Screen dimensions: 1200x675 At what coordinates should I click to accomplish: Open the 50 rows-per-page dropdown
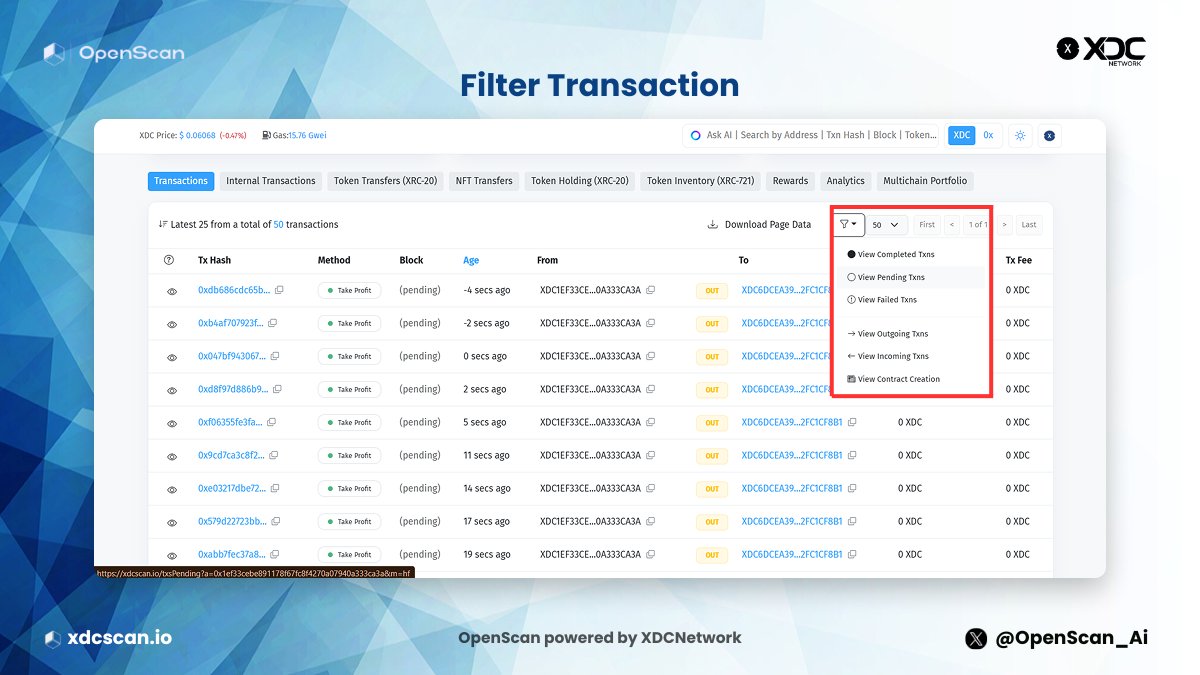coord(886,225)
